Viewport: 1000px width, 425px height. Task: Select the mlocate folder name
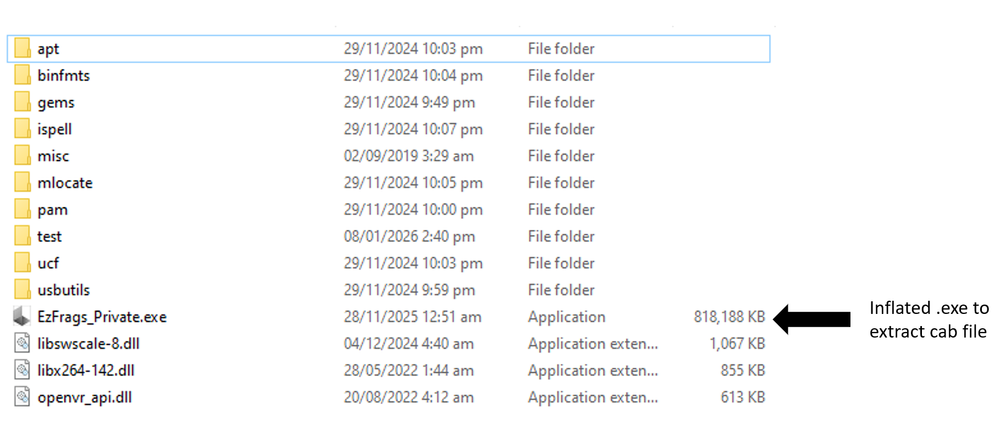(x=65, y=183)
